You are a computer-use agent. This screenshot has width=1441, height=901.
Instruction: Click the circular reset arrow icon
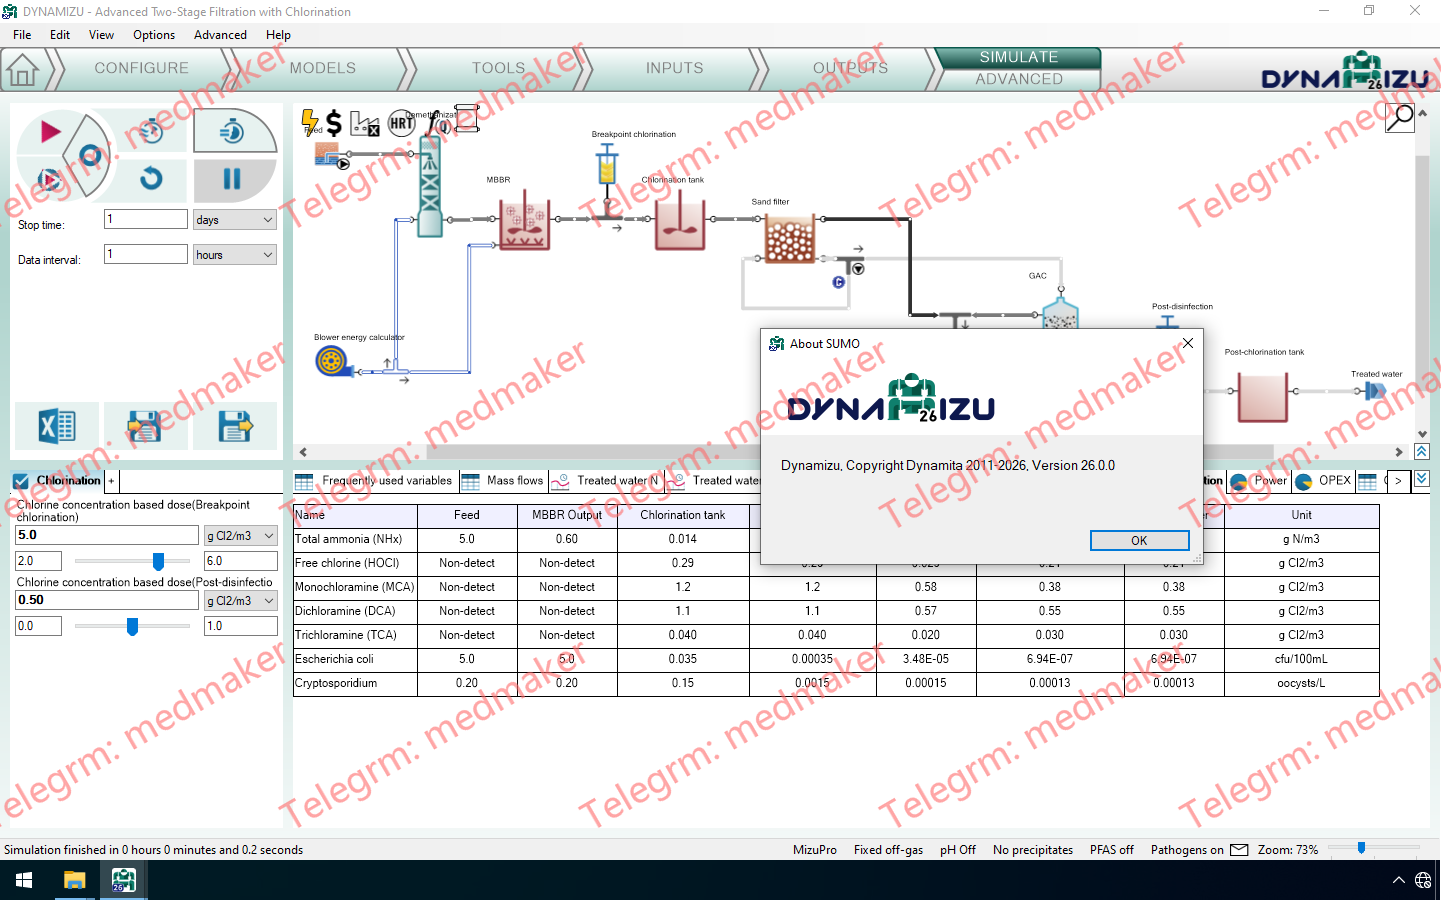[150, 179]
